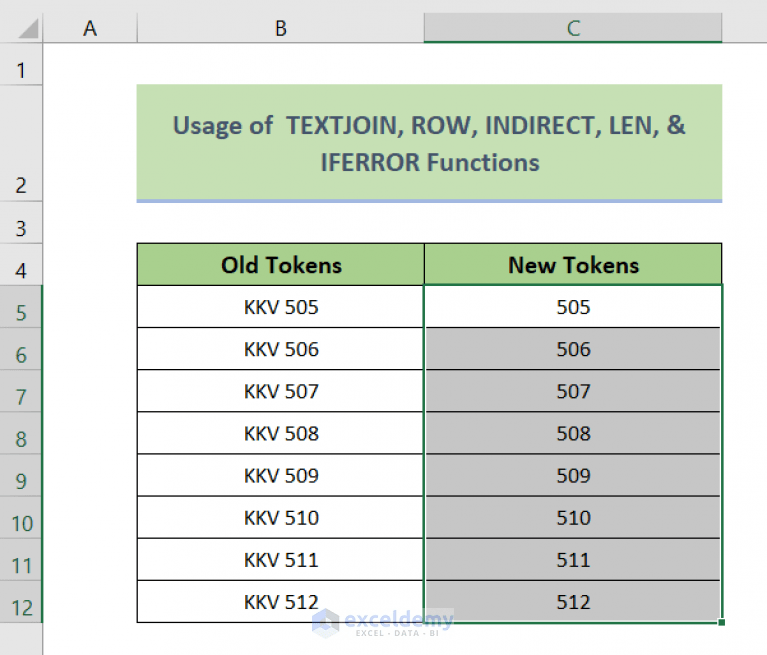Select New Tokens cell with value 512
Image resolution: width=767 pixels, height=655 pixels.
[x=573, y=602]
